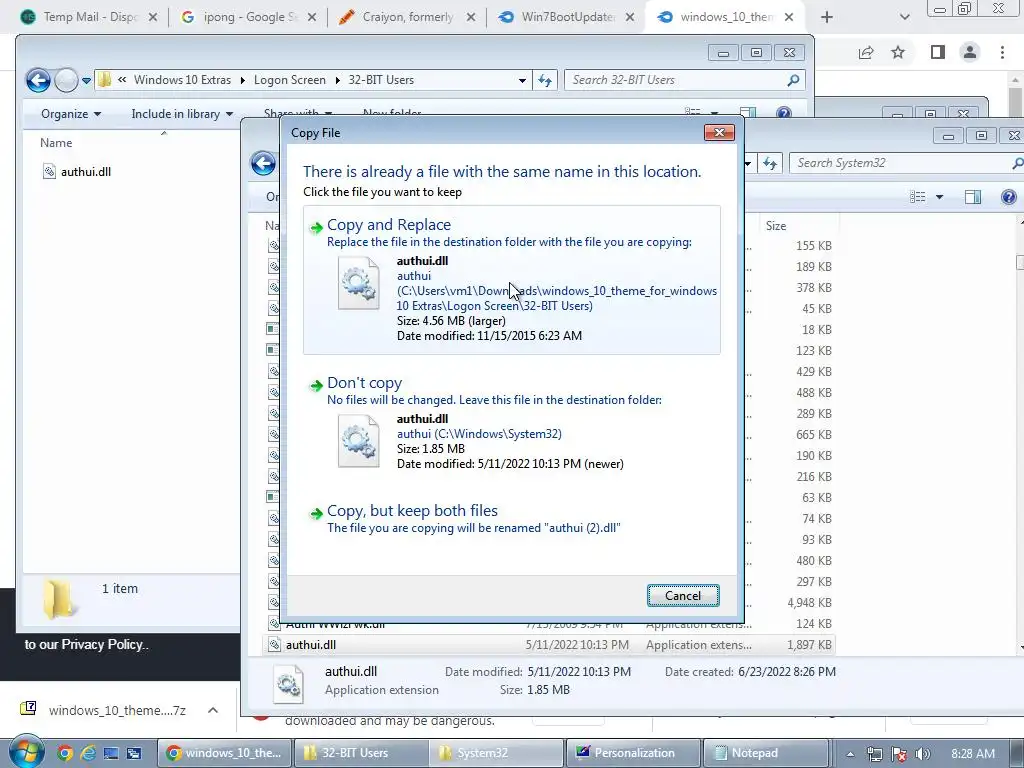Screen dimensions: 1024x768
Task: Launch Internet Explorer from quick launch
Action: [88, 754]
